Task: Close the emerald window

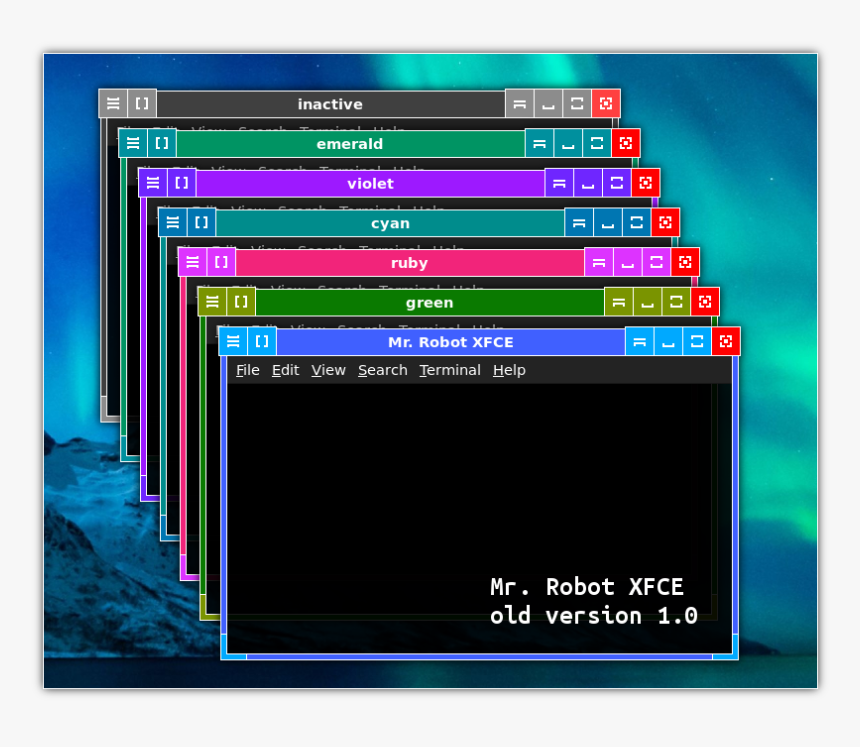Action: pos(626,143)
